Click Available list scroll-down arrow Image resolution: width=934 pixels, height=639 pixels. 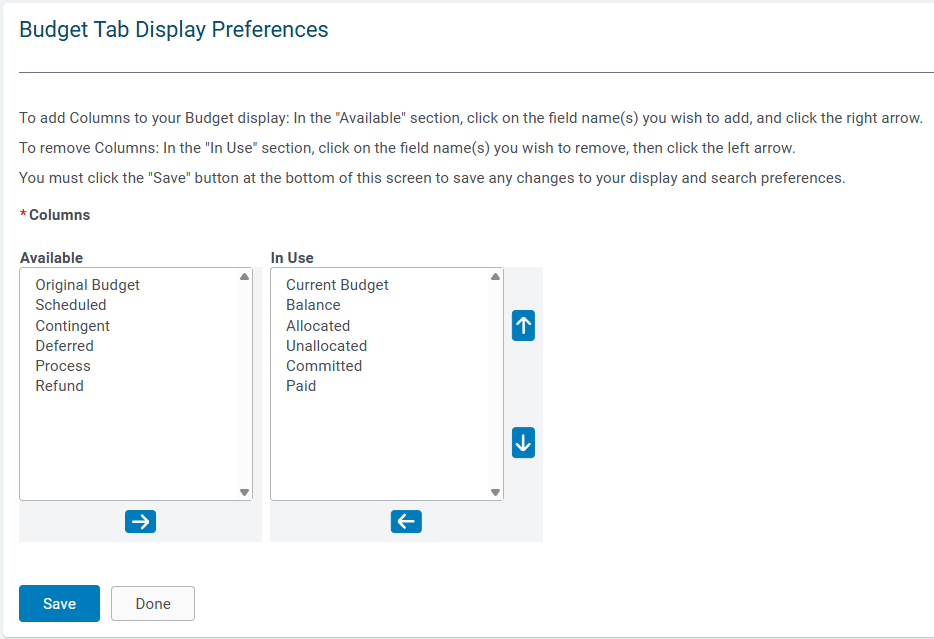point(244,493)
